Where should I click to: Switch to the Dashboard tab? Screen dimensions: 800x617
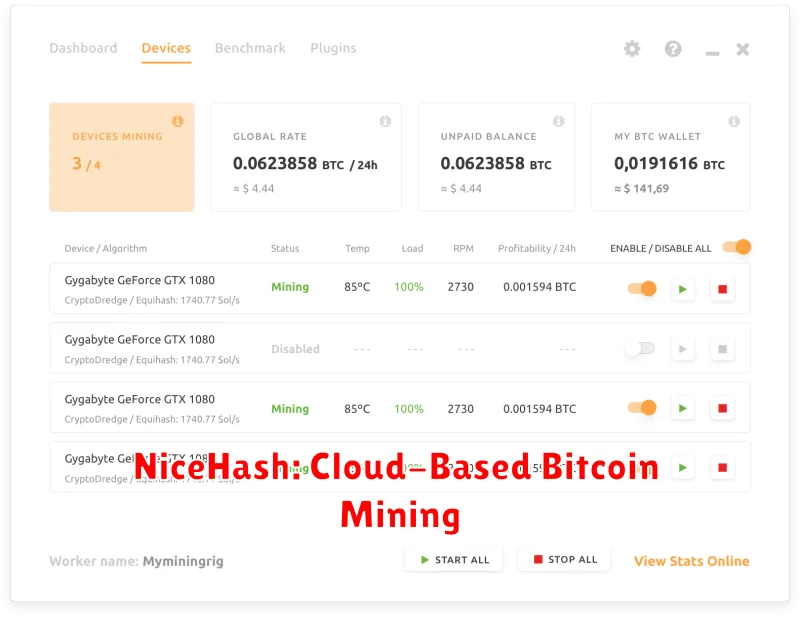(83, 48)
